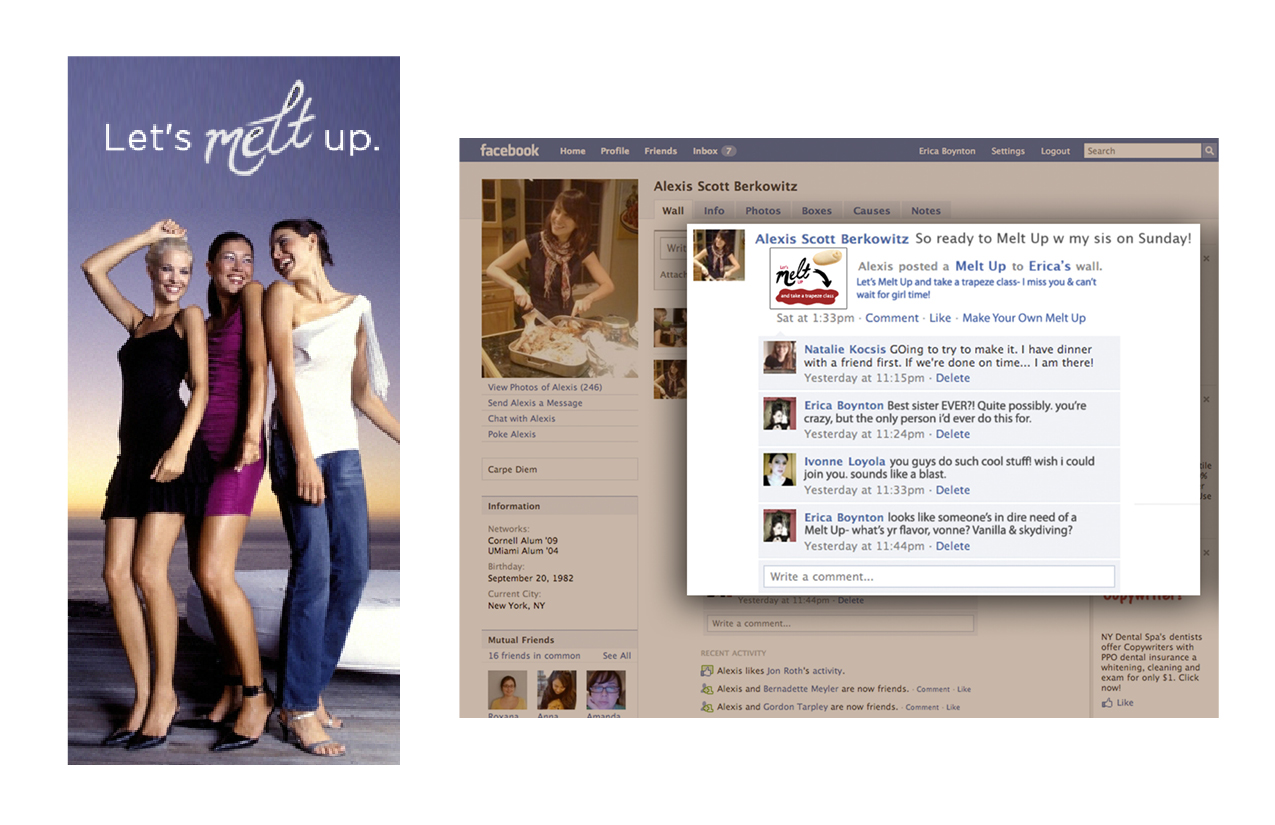Screen dimensions: 1275x825
Task: Open View Photos of Alexis (246)
Action: [x=544, y=387]
